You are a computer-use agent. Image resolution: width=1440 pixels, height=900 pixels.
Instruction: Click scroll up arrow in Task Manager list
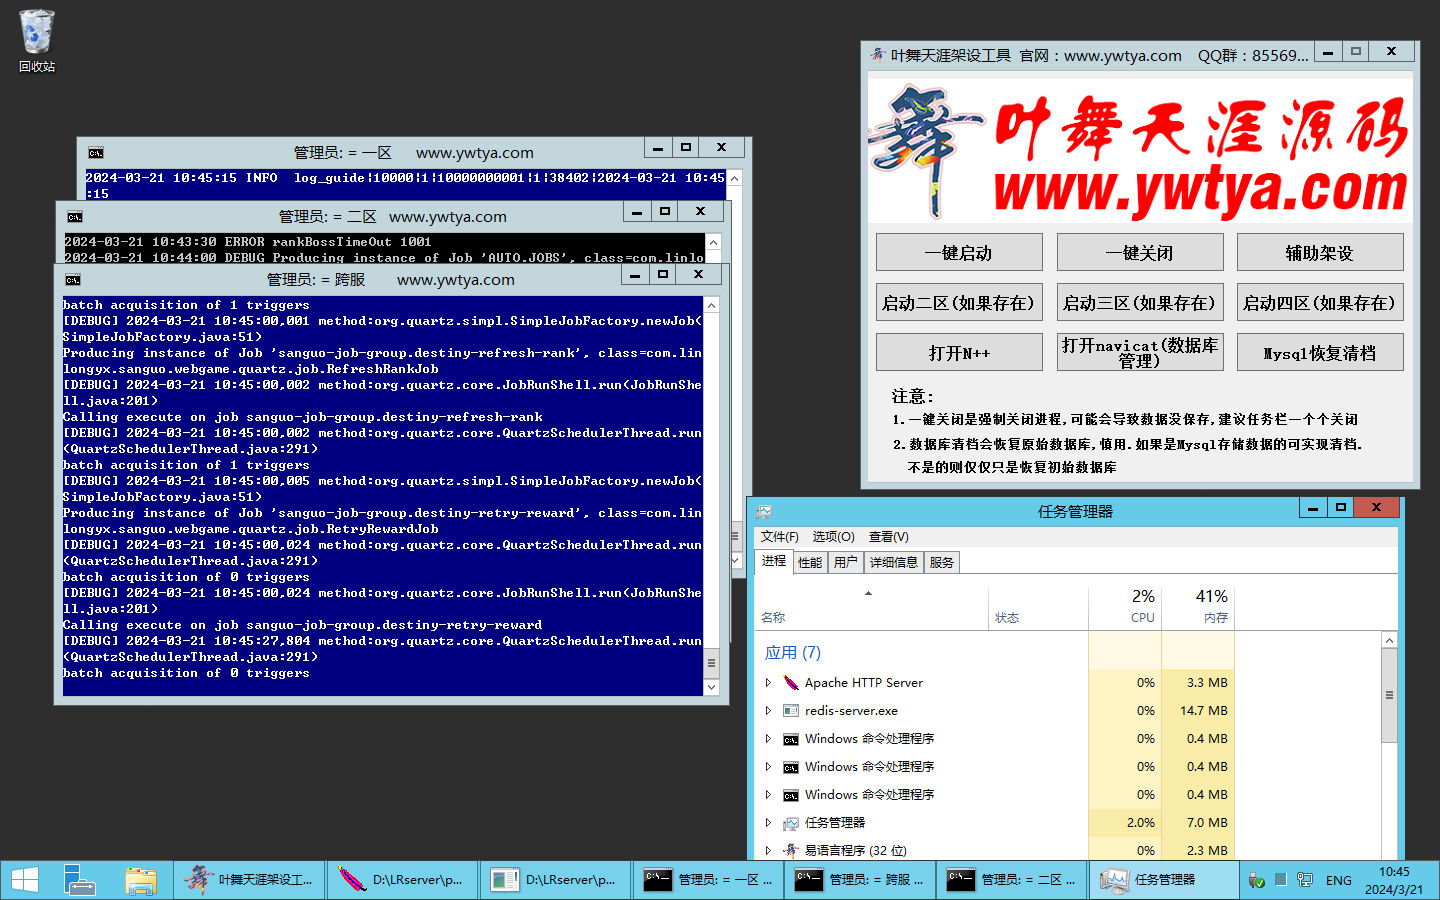[1389, 640]
